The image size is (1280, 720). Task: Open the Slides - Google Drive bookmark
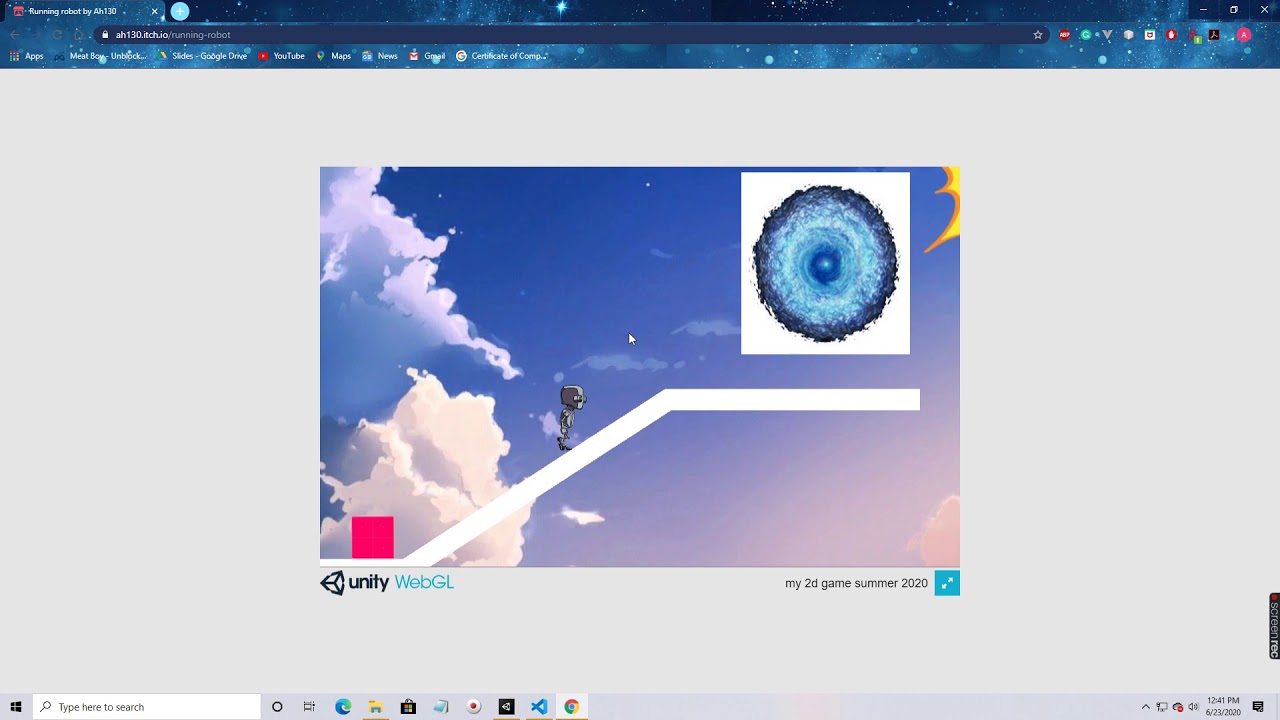coord(203,56)
